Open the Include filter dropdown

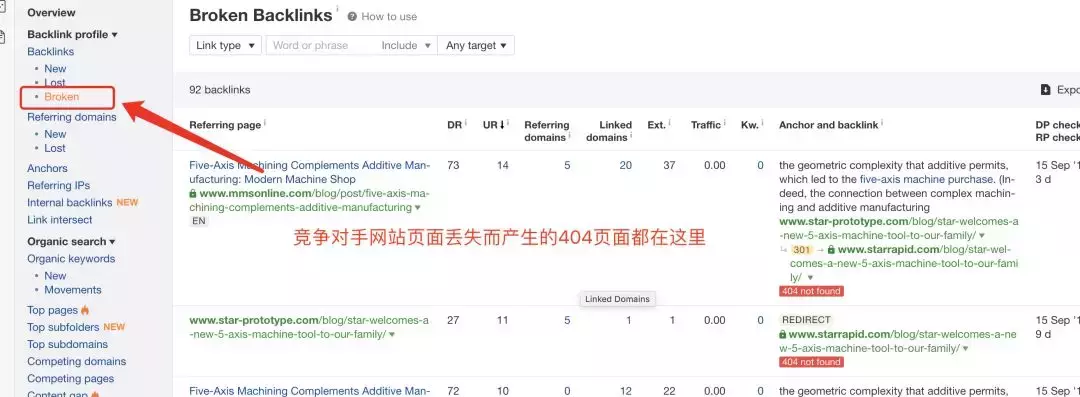click(406, 45)
